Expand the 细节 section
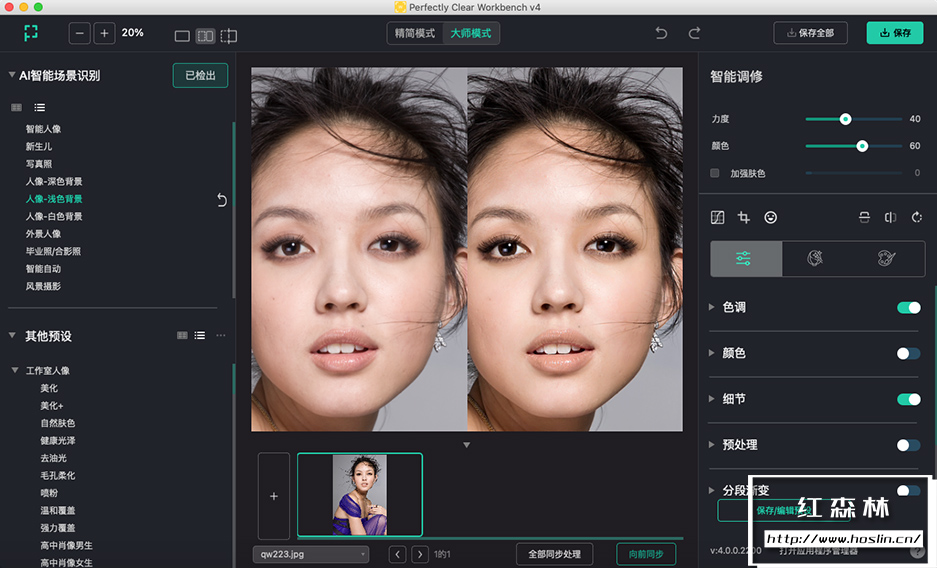The width and height of the screenshot is (937, 568). (x=712, y=399)
